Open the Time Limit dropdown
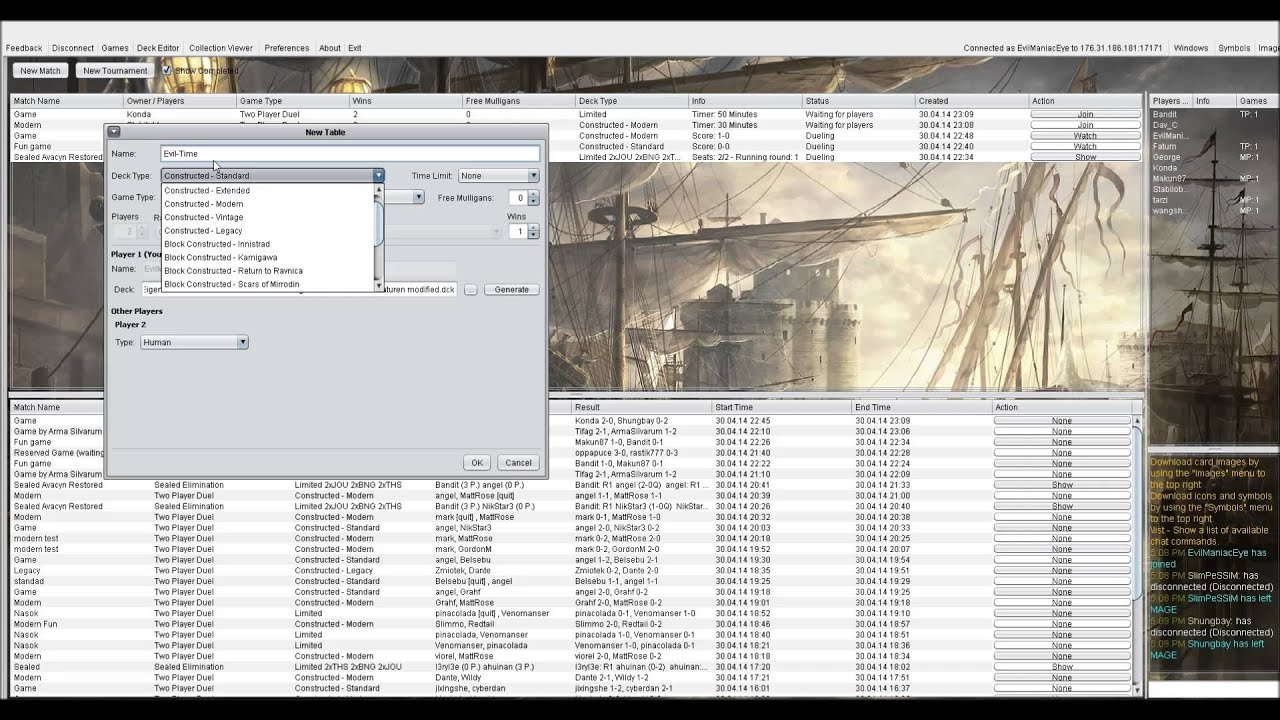 pyautogui.click(x=499, y=176)
